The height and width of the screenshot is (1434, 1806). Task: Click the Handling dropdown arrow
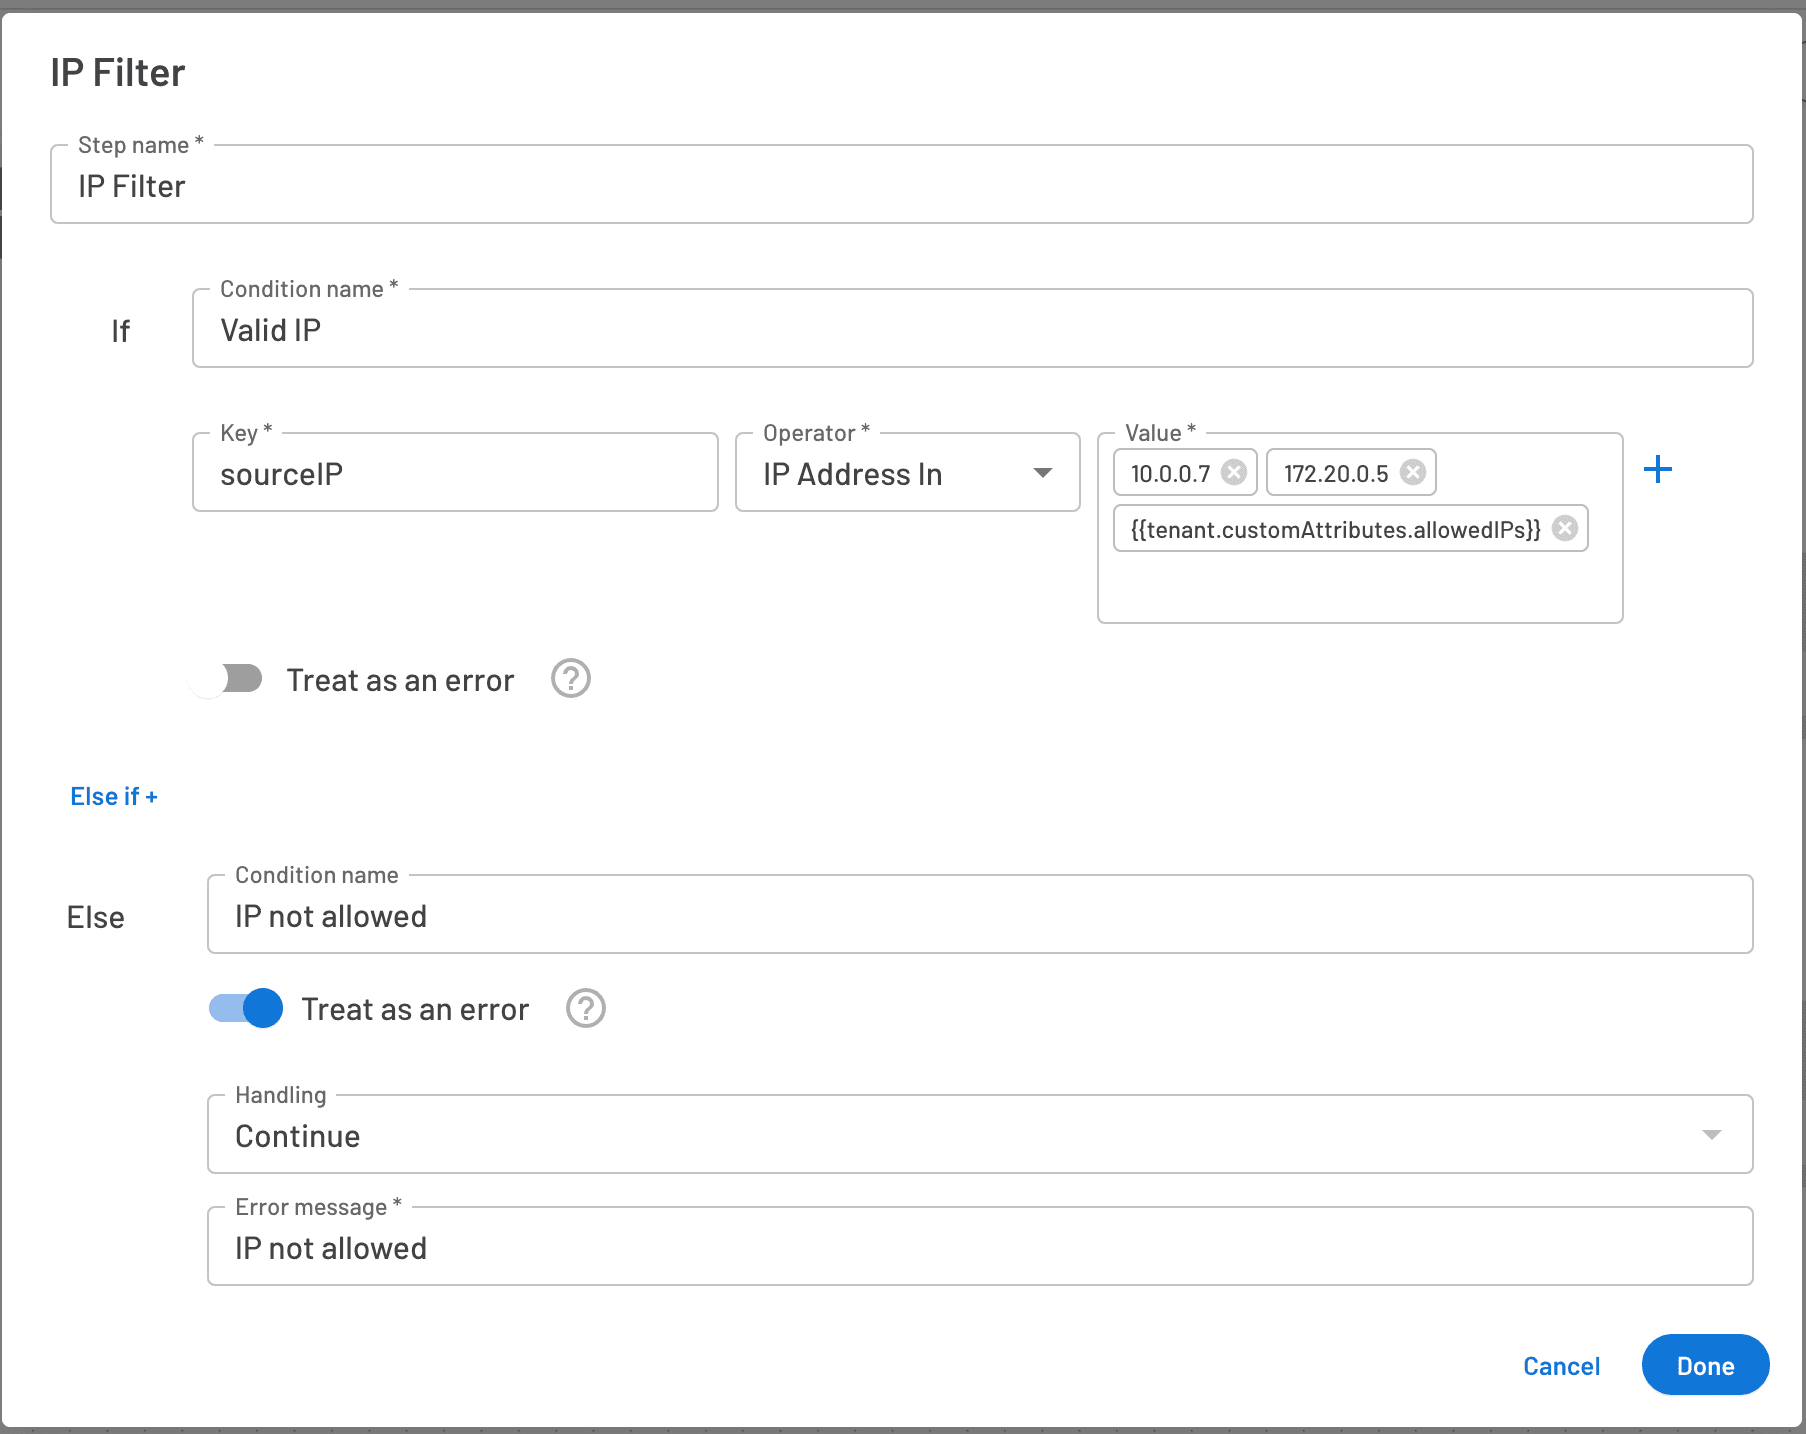1713,1134
